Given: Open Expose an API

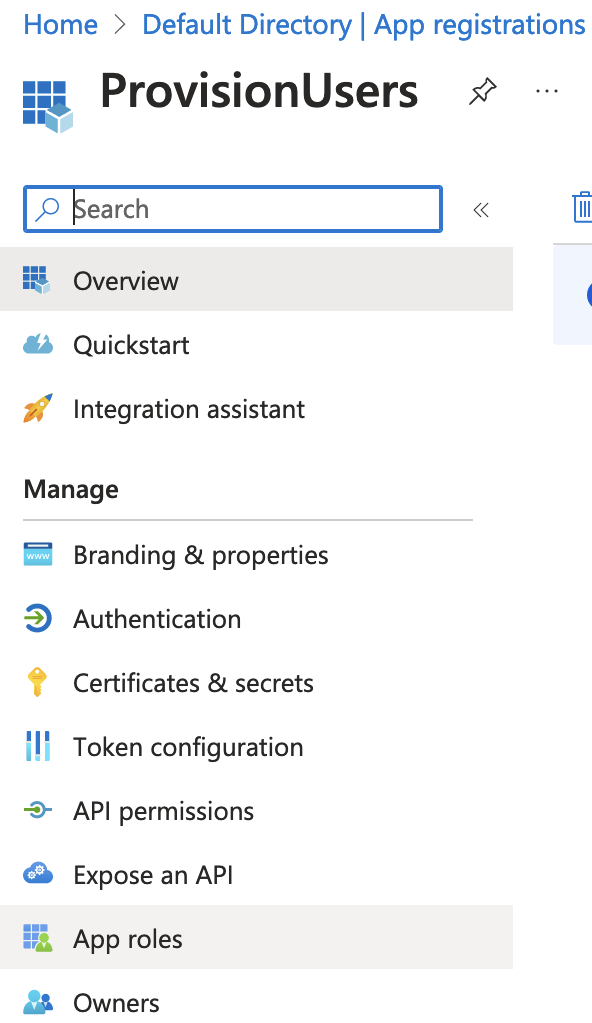Looking at the screenshot, I should click(257, 874).
